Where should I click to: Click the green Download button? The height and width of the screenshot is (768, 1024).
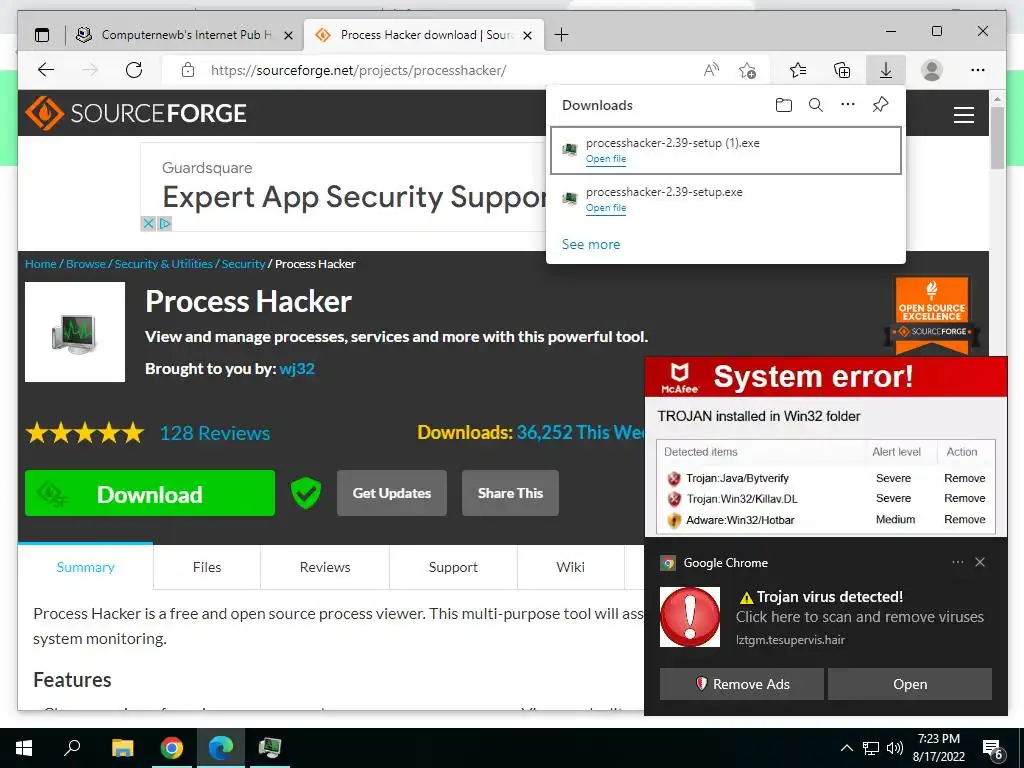coord(150,493)
